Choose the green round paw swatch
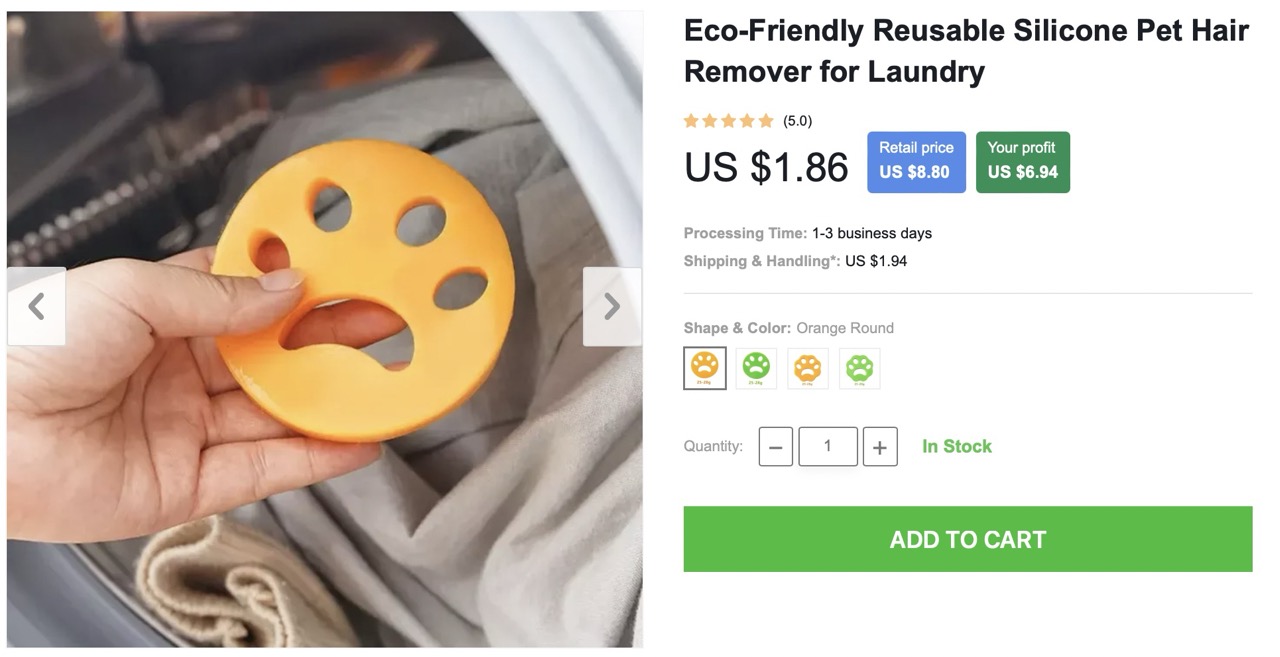Viewport: 1280px width, 657px height. 756,368
